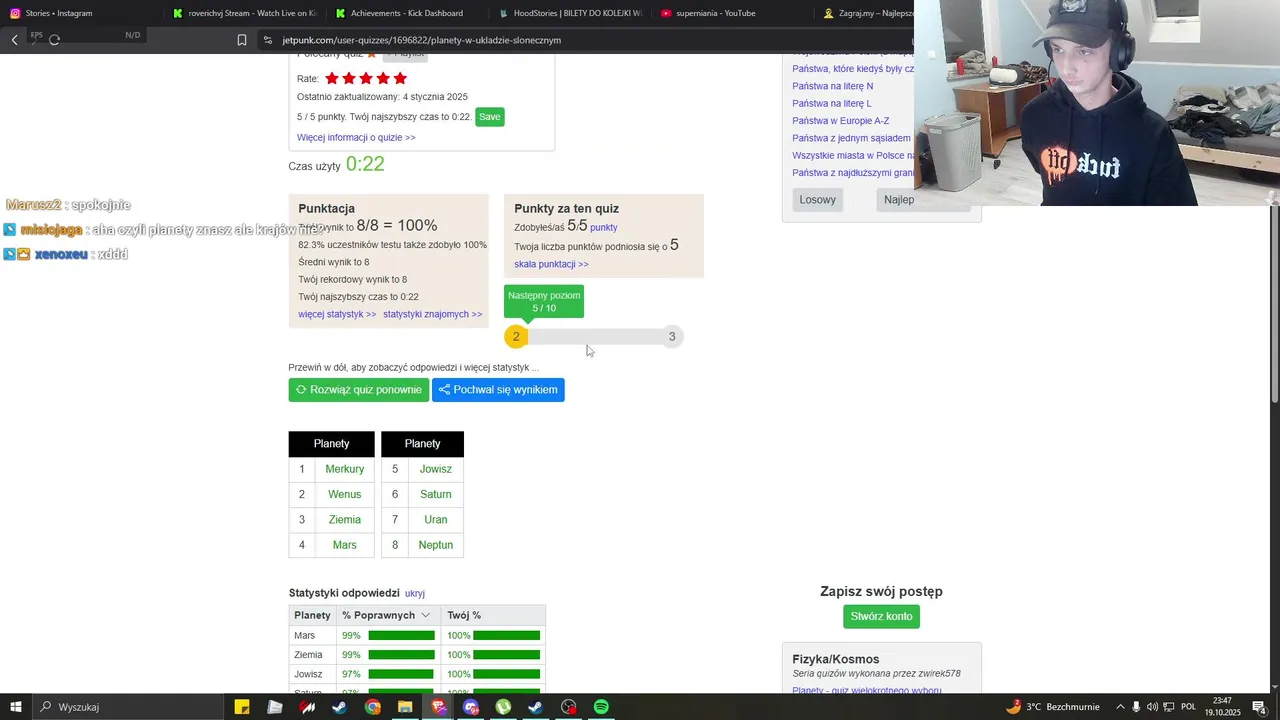
Task: Click the answer 'Uran' in the table
Action: point(436,520)
